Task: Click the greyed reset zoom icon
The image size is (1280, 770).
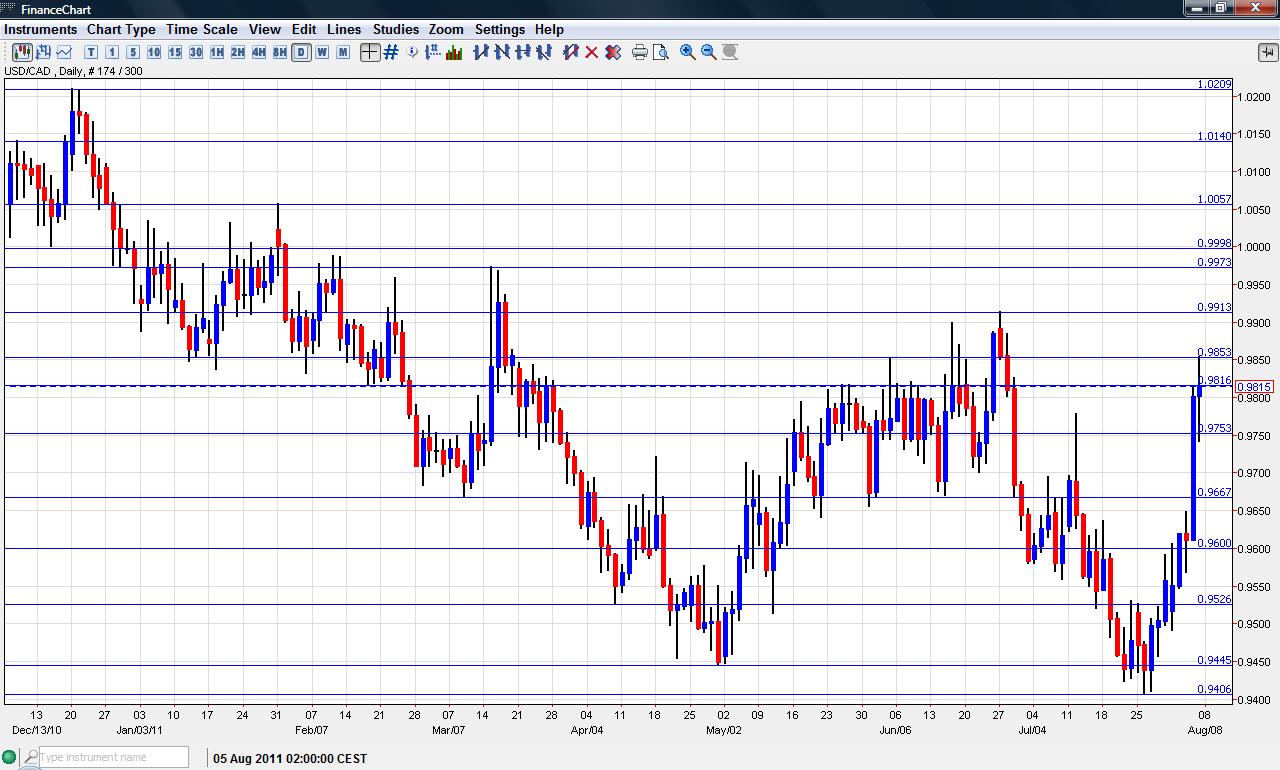Action: pos(730,52)
